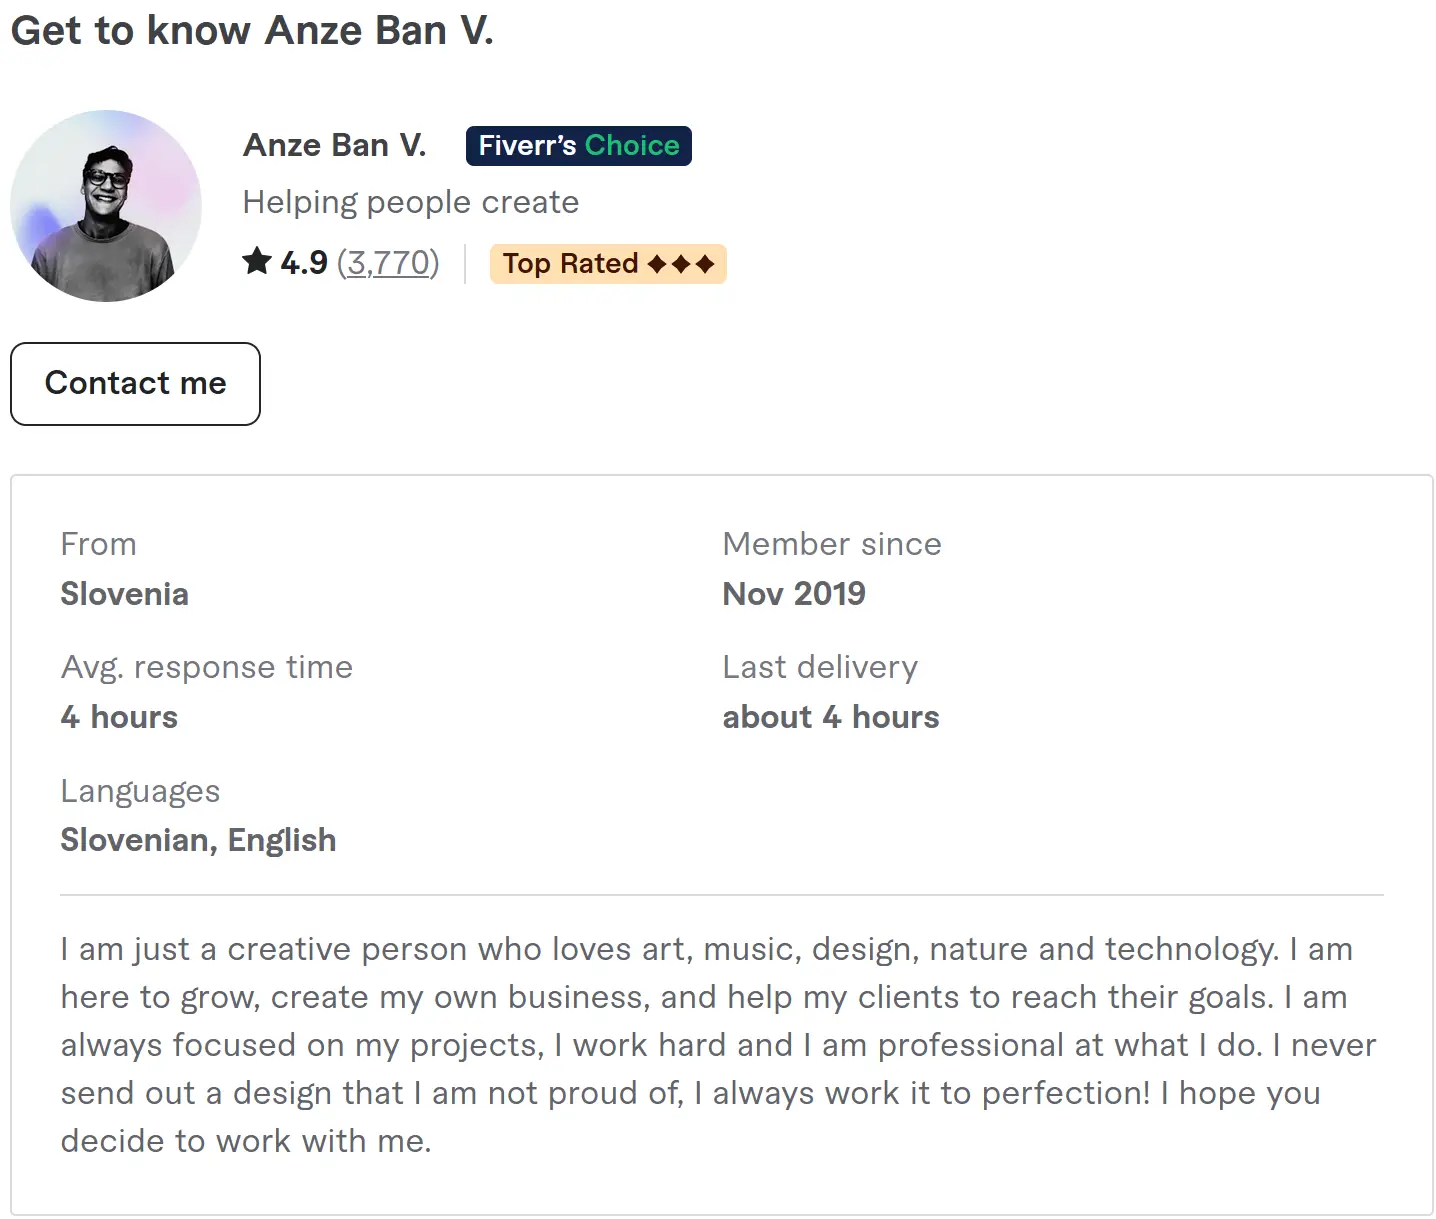Open Anze Ban V.'s profile photo

pos(106,206)
